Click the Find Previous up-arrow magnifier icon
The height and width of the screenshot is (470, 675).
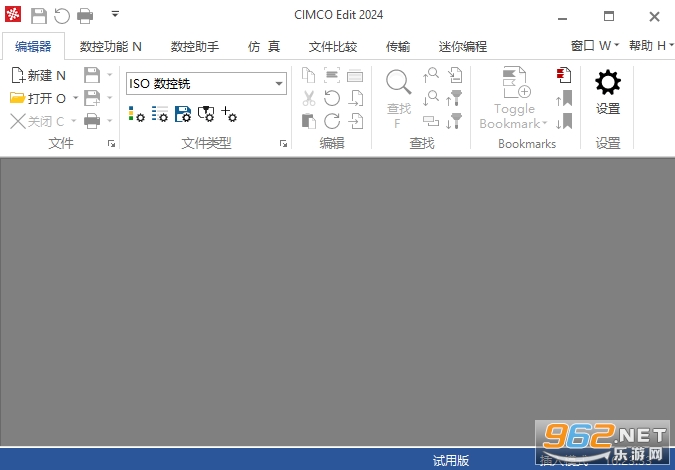(430, 75)
